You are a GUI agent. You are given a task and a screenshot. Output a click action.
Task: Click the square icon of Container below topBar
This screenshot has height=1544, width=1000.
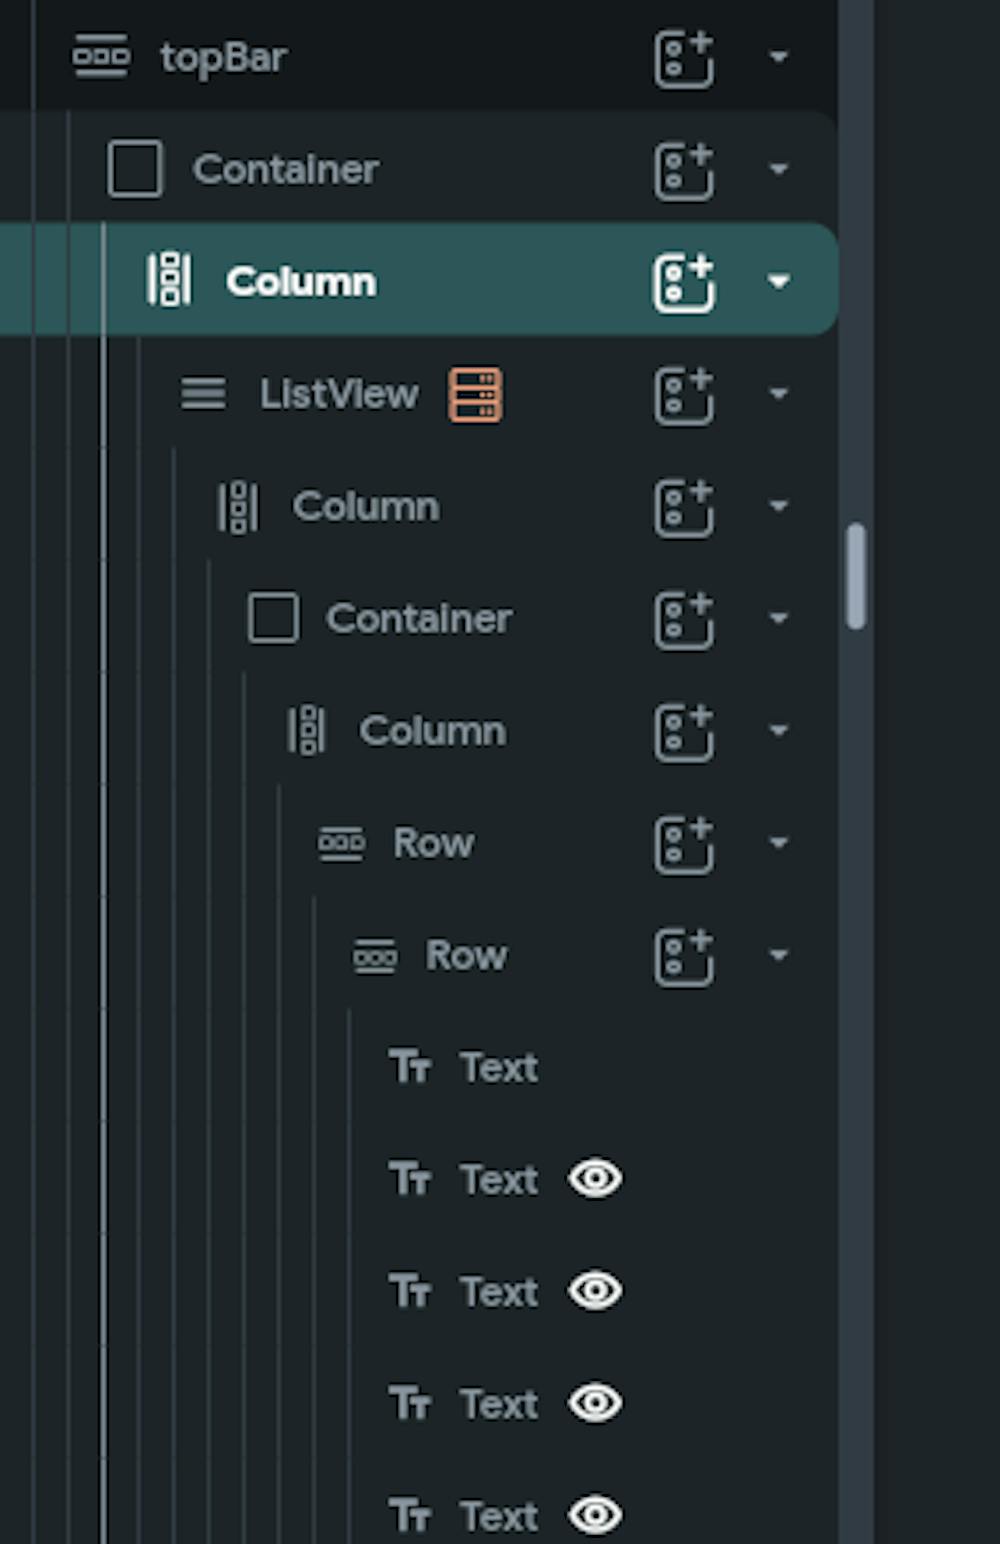click(135, 169)
